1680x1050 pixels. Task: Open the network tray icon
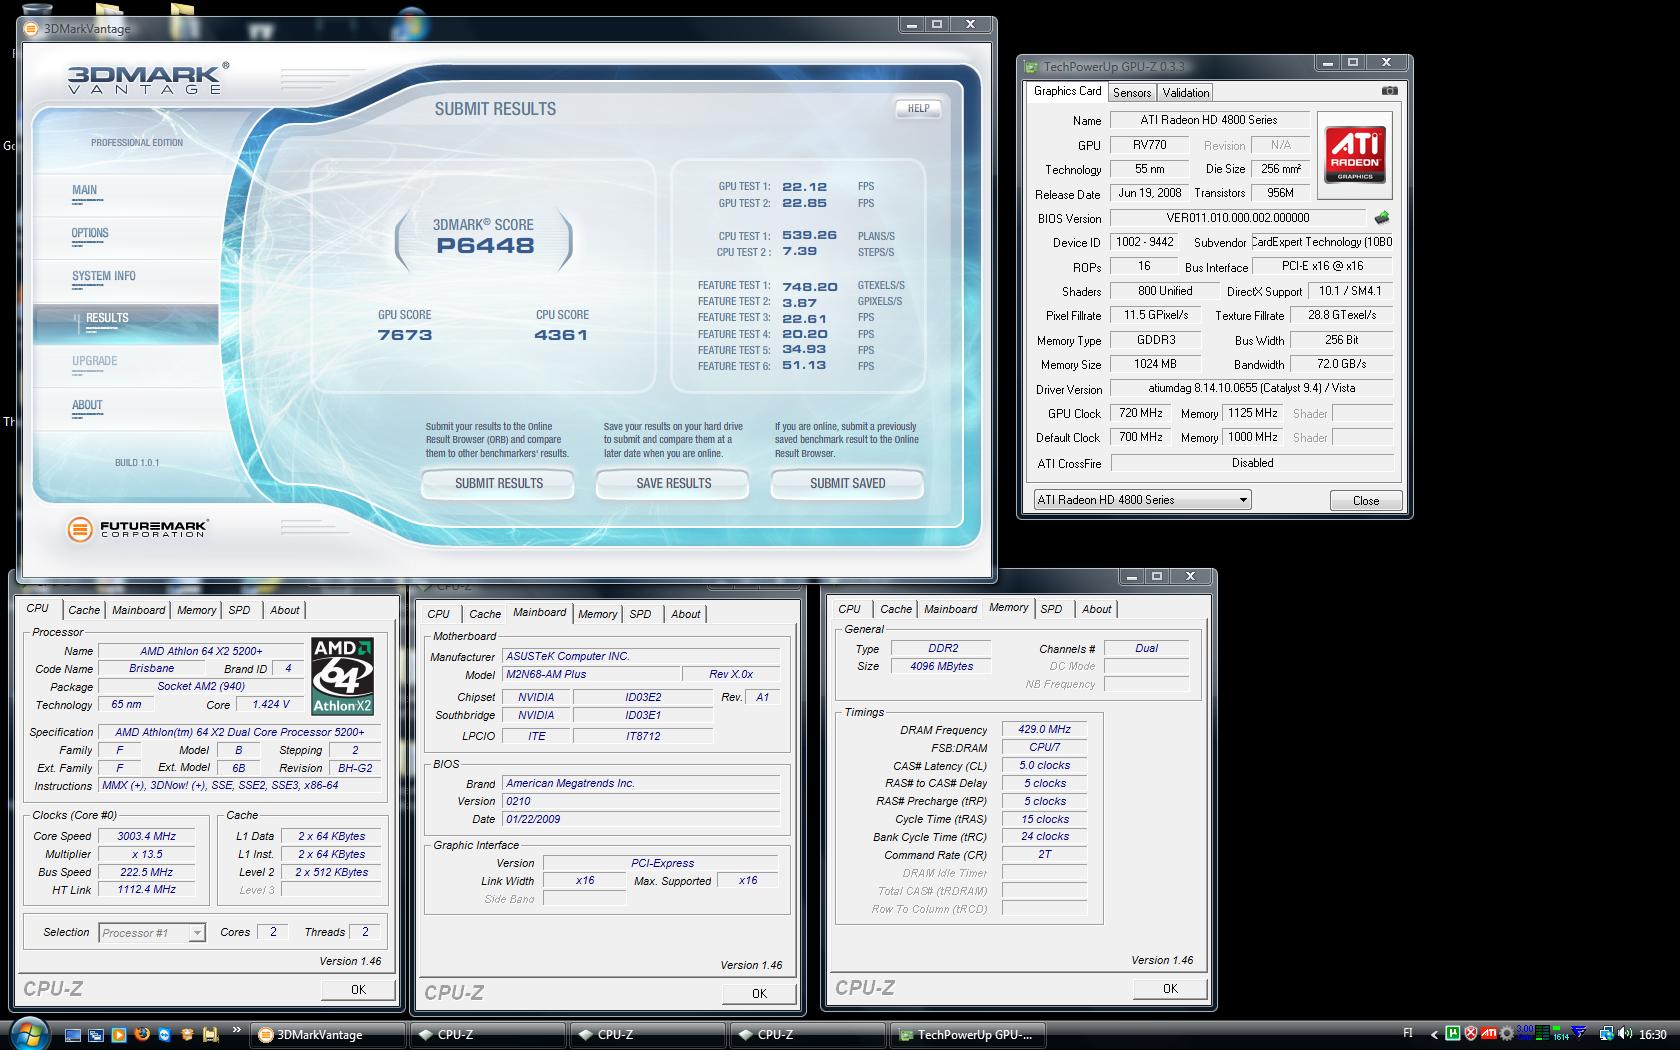[x=1607, y=1033]
